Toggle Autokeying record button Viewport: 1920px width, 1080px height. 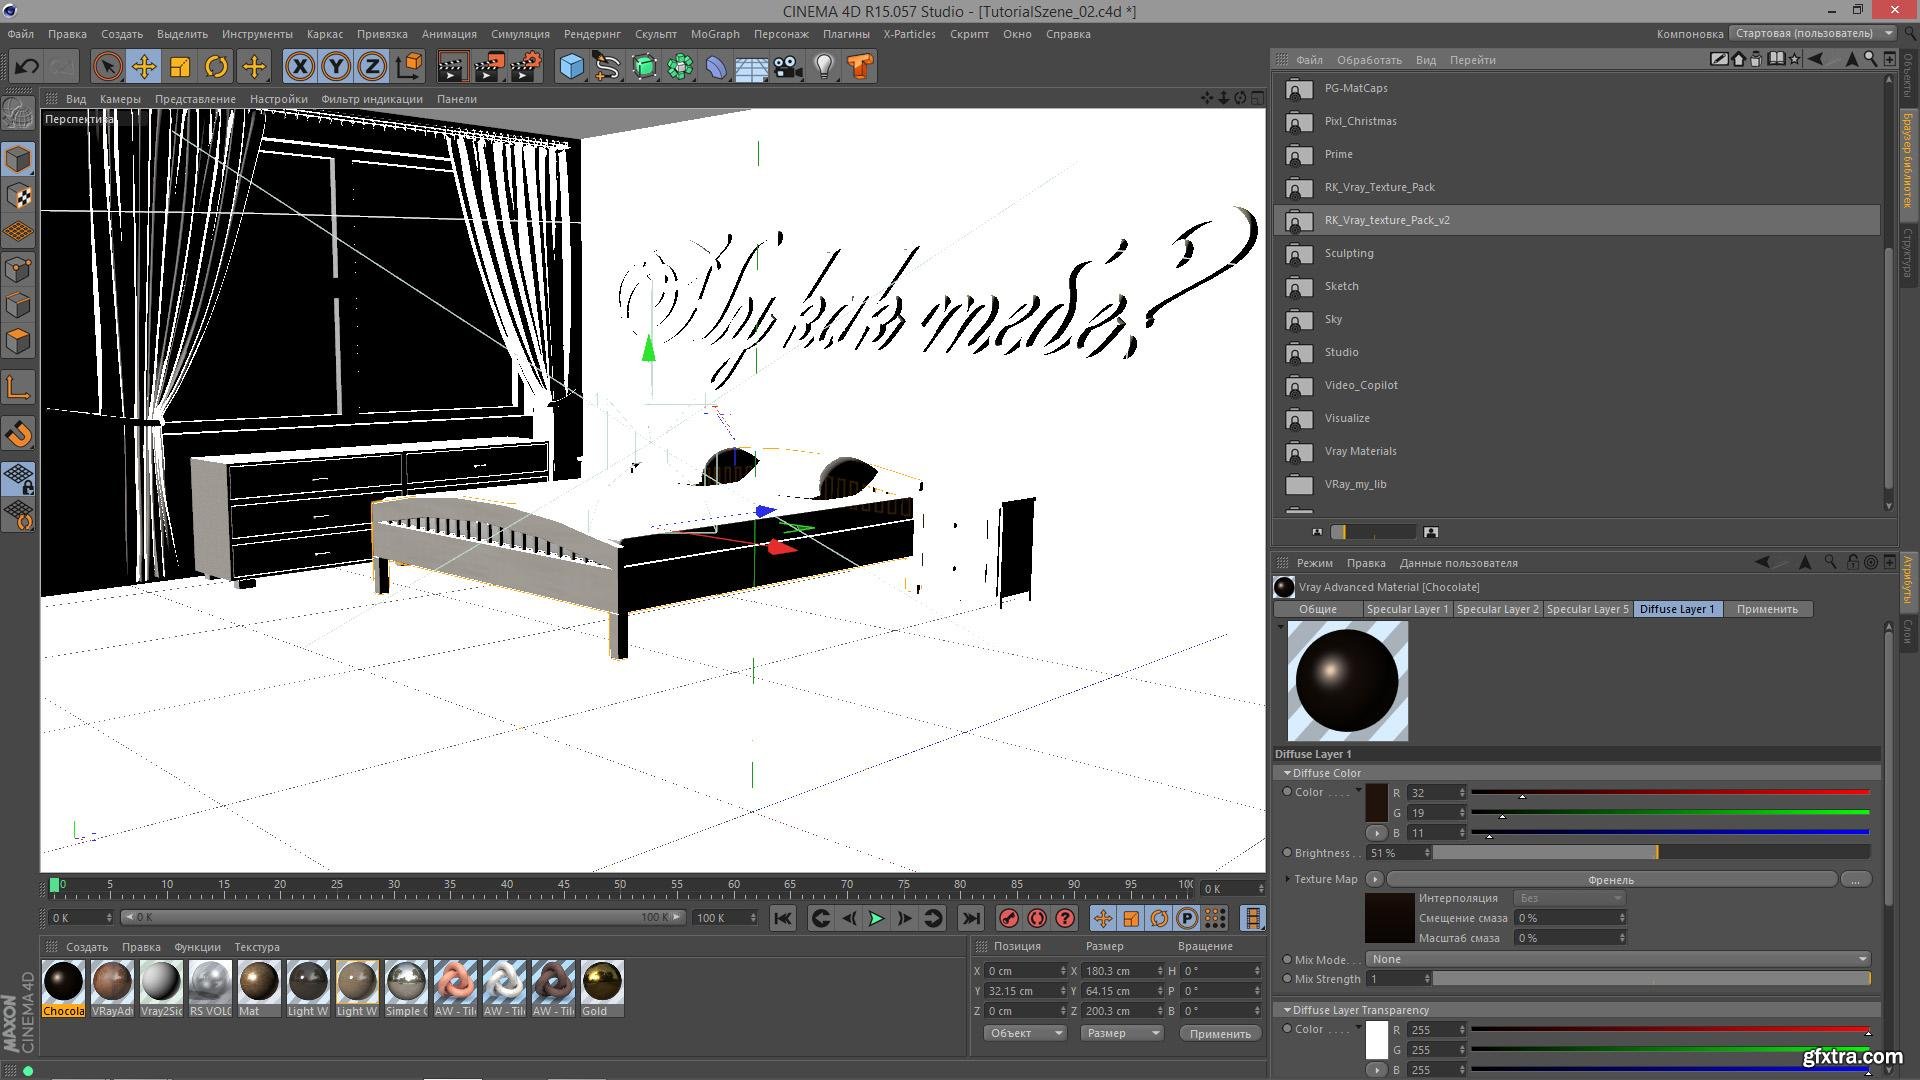(1037, 918)
